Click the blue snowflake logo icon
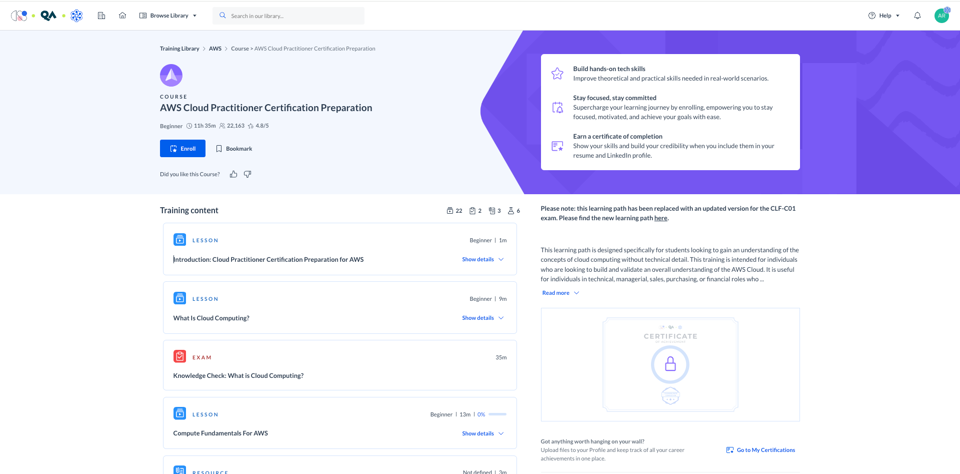Screen dimensions: 960x474 click(77, 16)
